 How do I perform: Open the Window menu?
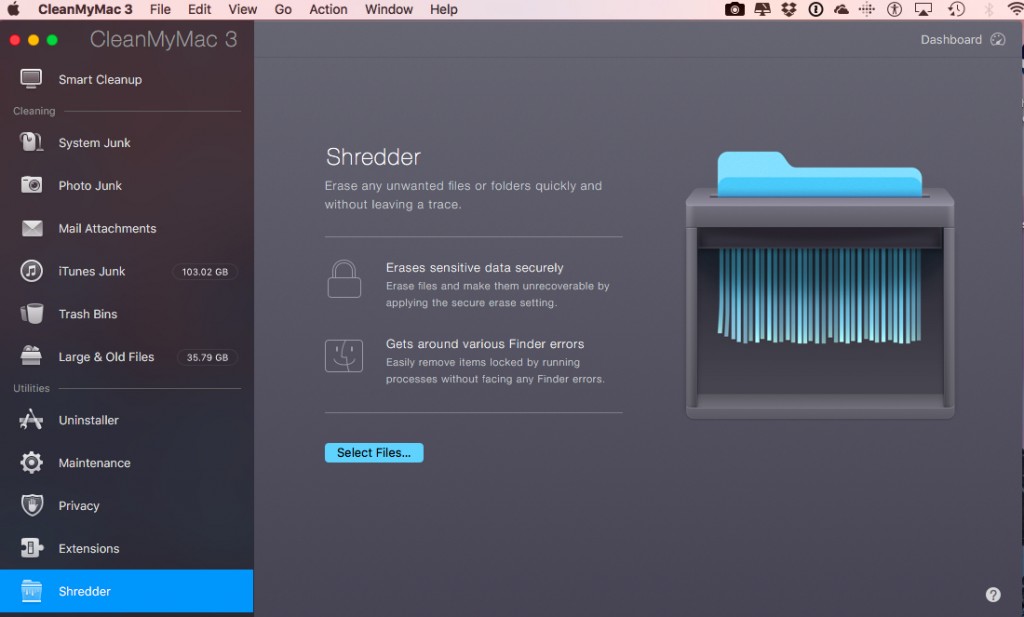click(389, 9)
